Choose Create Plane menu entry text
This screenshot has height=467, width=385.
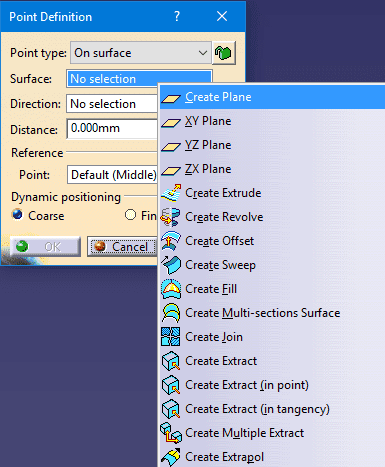coord(218,97)
